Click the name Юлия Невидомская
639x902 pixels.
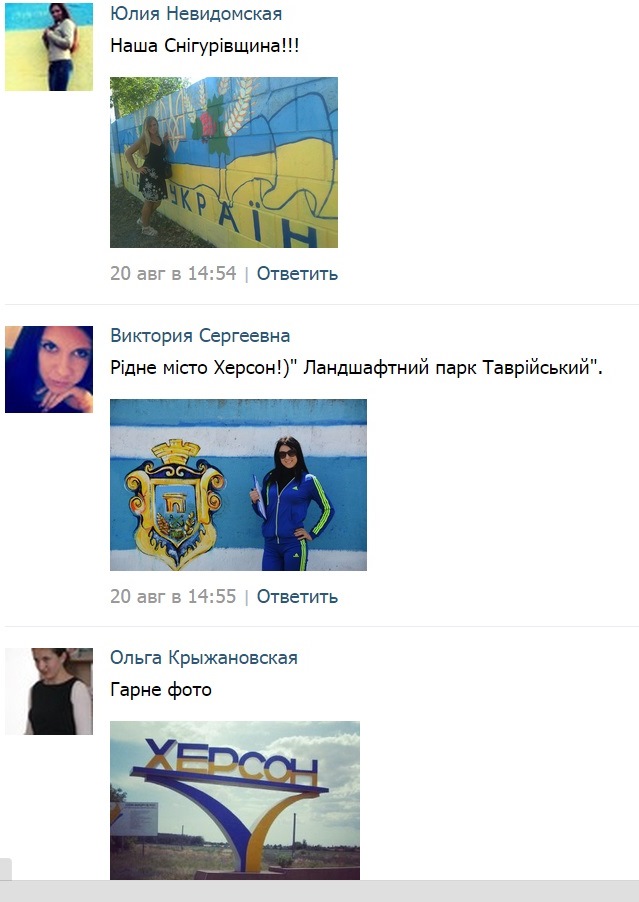point(196,14)
